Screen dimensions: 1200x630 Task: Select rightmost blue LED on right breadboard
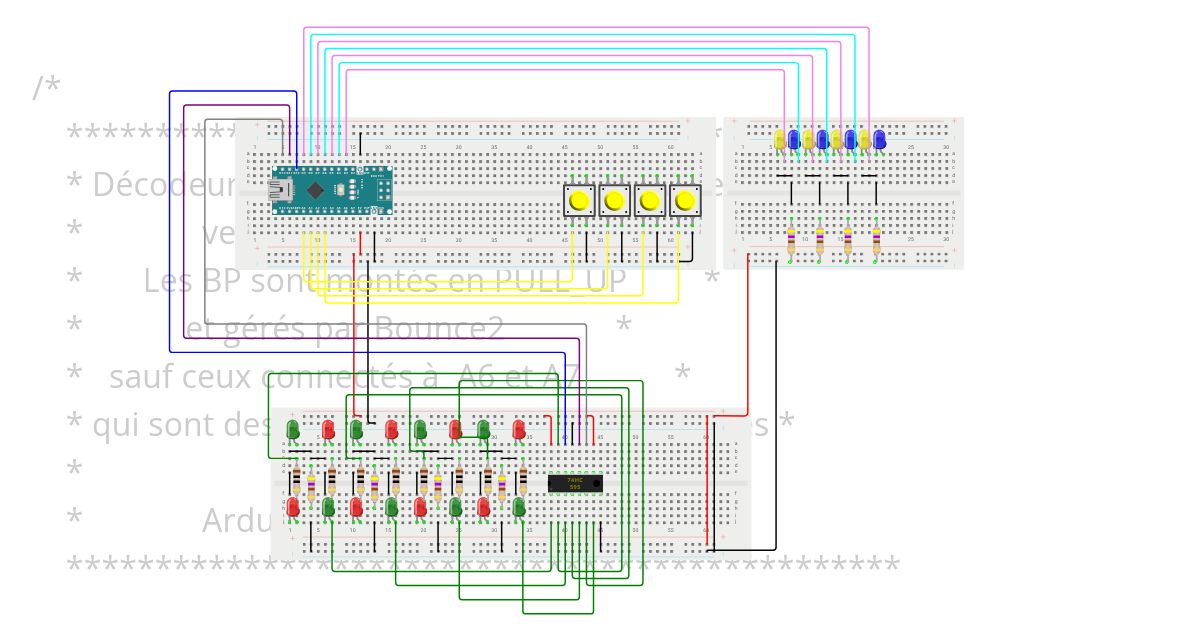coord(880,139)
